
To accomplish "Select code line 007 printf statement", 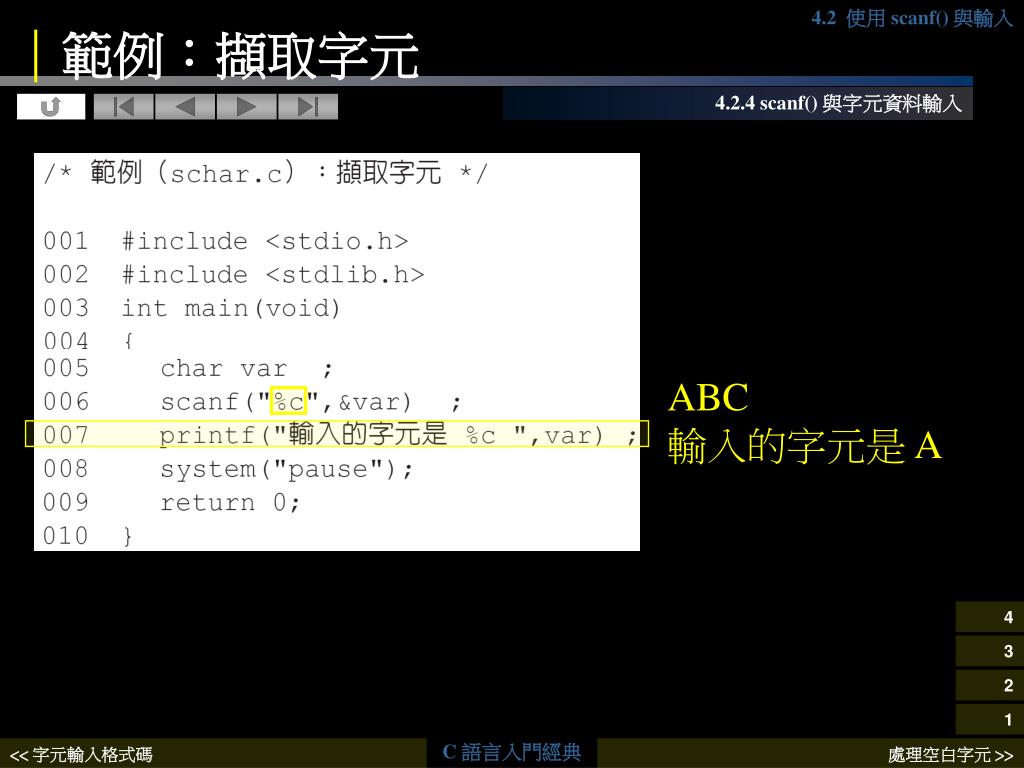I will [x=337, y=434].
